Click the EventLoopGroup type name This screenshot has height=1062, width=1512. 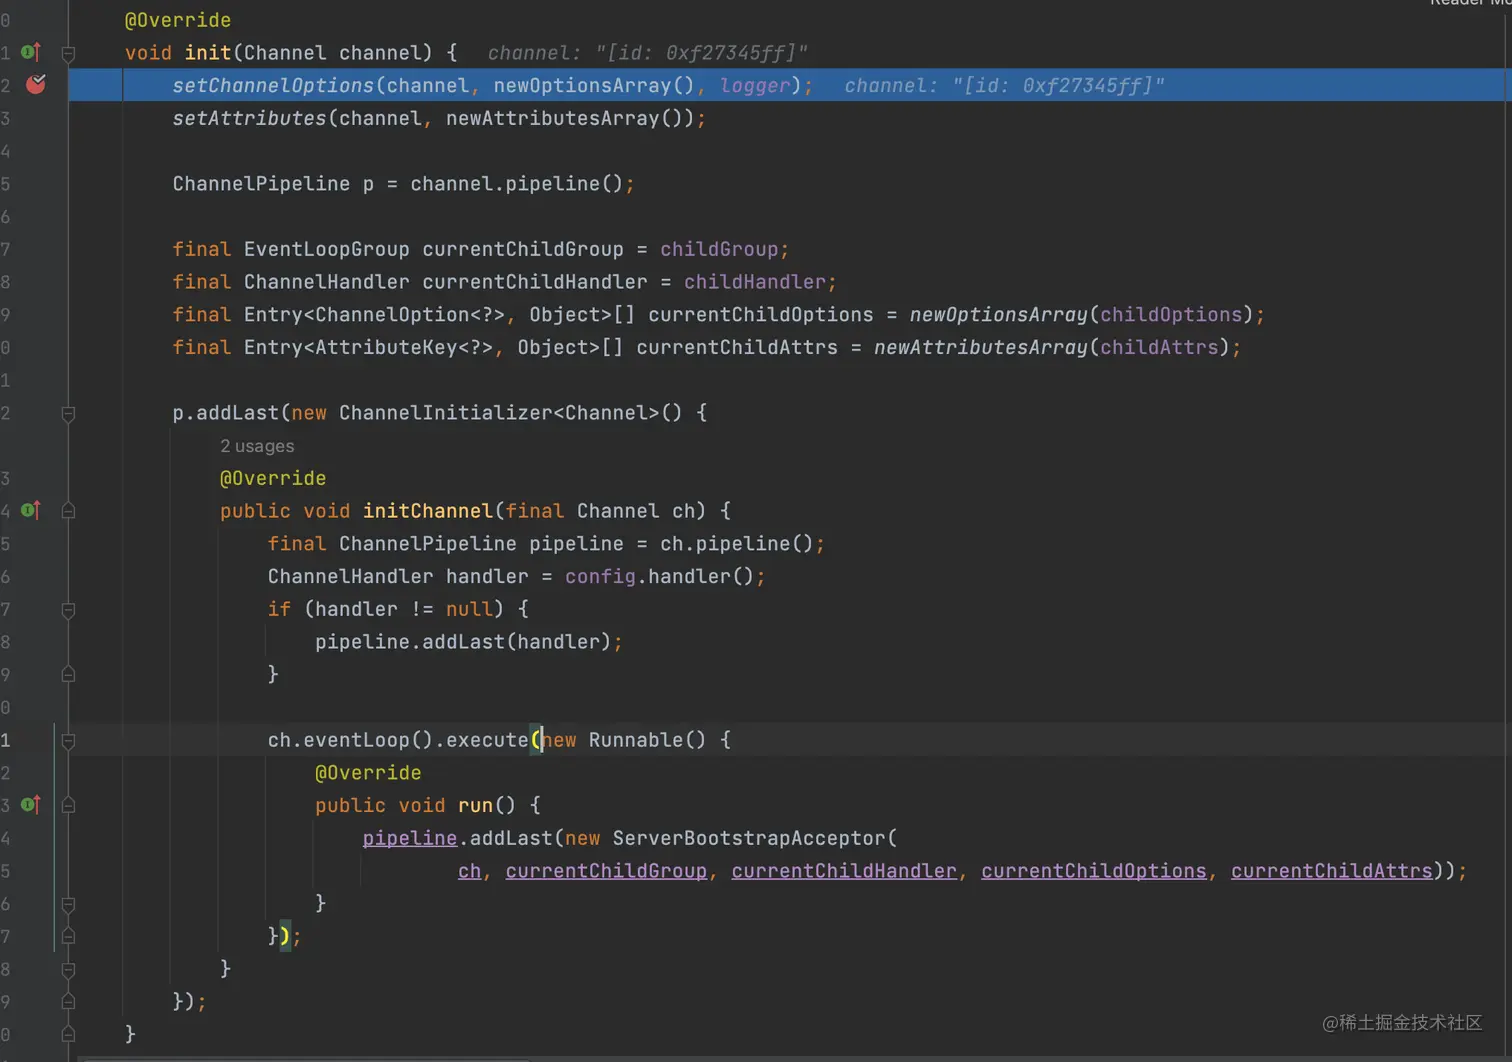[327, 249]
